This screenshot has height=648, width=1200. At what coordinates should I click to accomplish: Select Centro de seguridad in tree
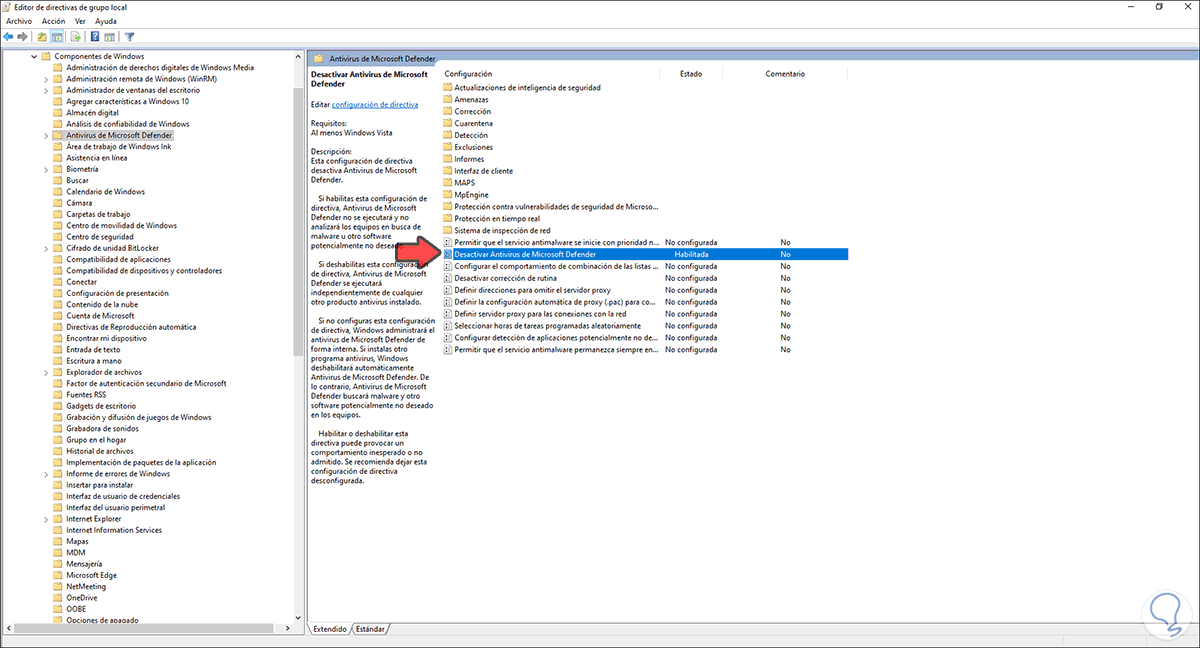[99, 237]
